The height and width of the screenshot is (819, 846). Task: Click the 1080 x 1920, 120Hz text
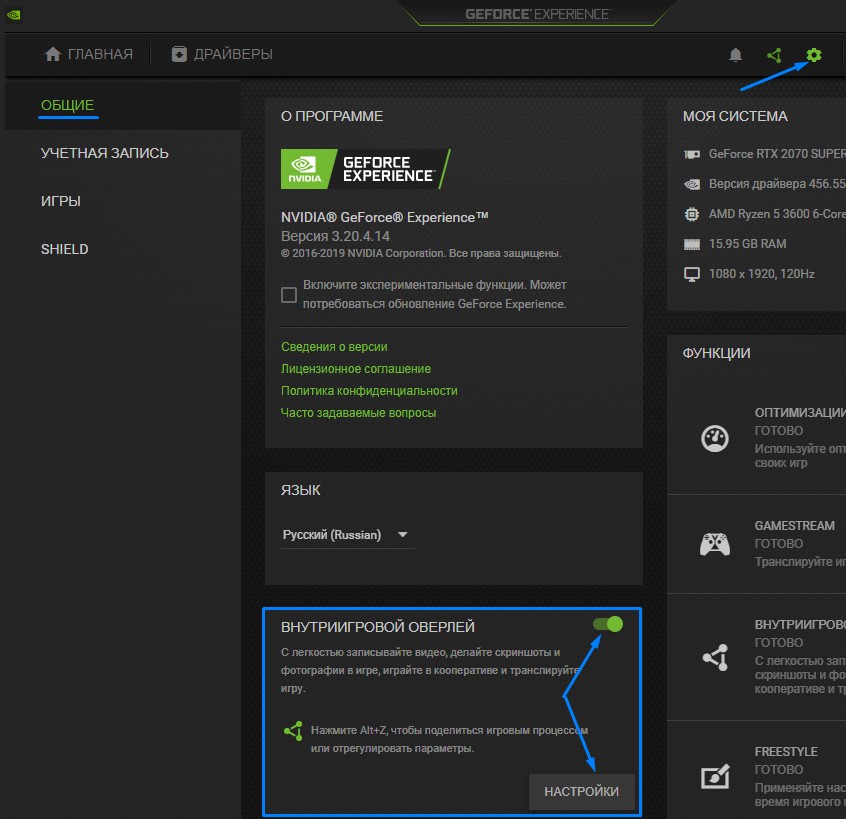click(761, 274)
